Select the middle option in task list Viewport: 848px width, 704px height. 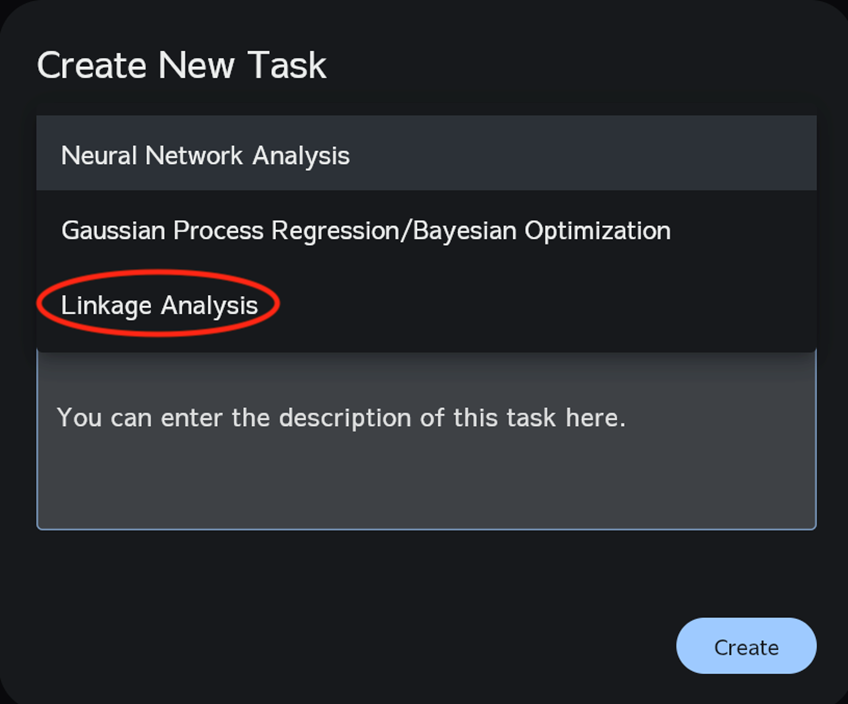pos(366,231)
